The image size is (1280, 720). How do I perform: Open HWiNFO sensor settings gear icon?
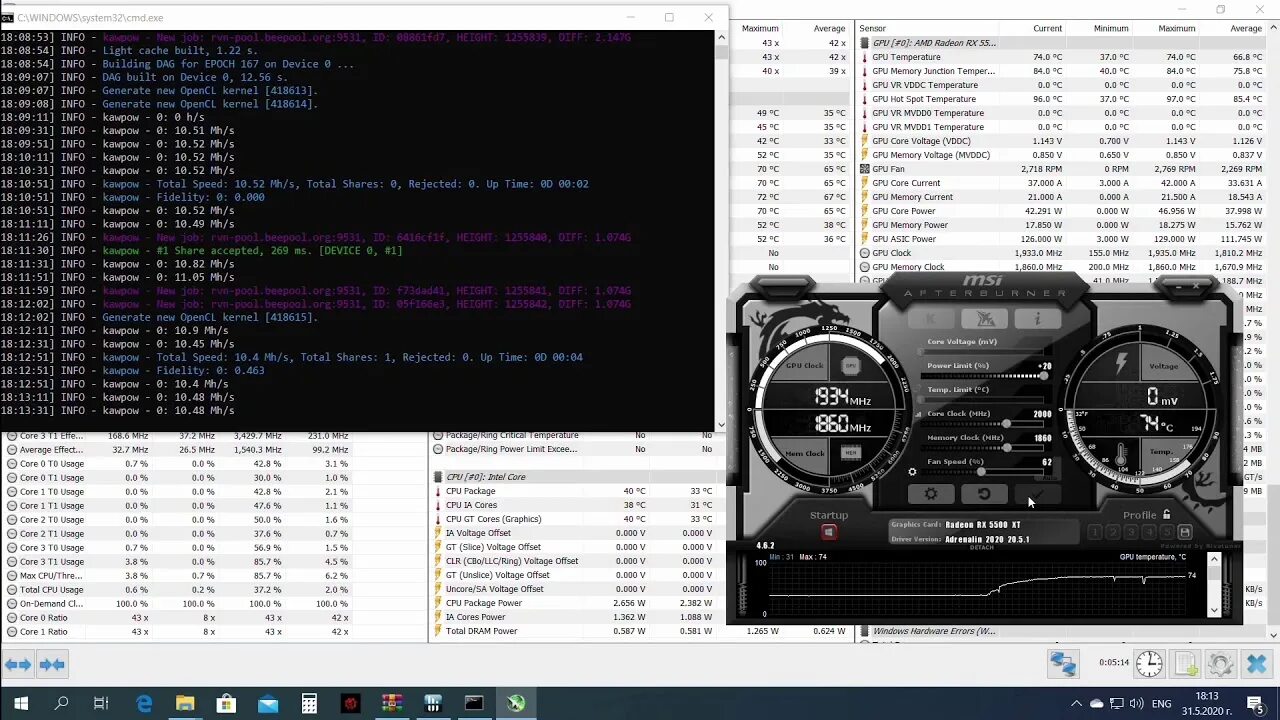(1220, 663)
